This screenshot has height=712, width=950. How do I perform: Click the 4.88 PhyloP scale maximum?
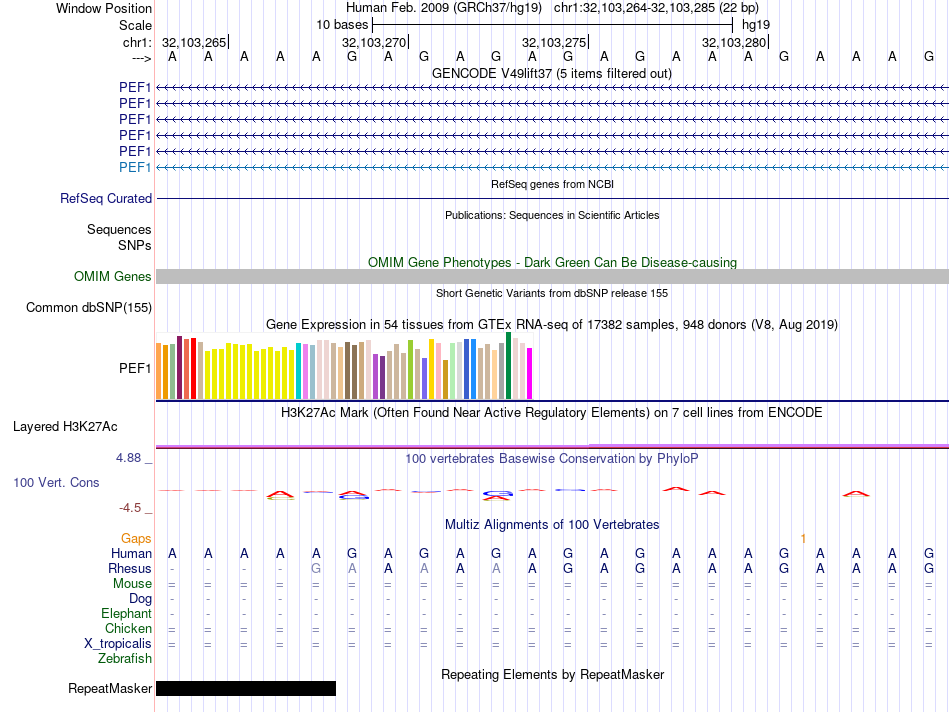click(x=128, y=458)
